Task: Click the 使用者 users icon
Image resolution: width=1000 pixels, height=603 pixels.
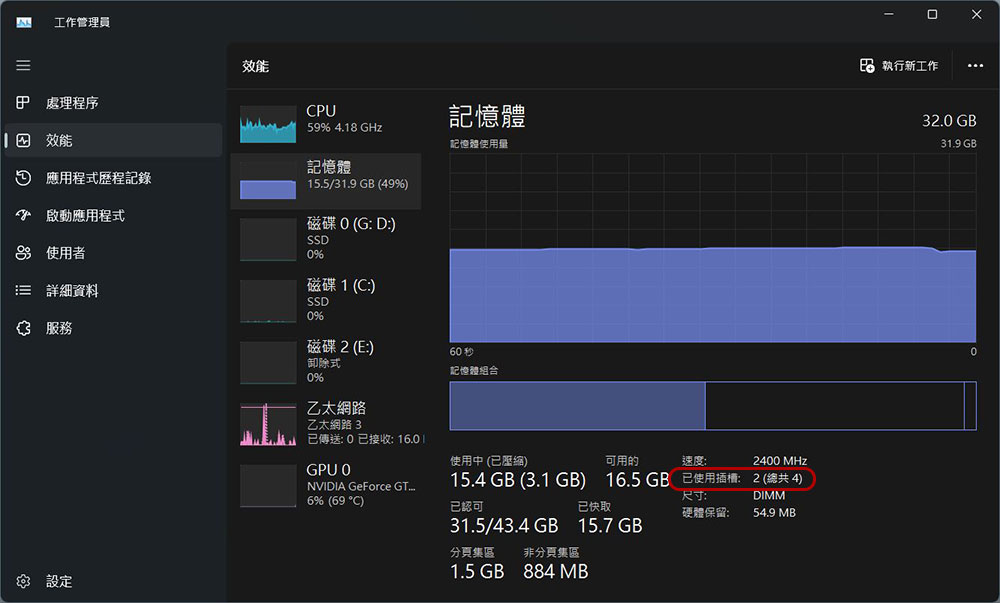Action: coord(23,253)
